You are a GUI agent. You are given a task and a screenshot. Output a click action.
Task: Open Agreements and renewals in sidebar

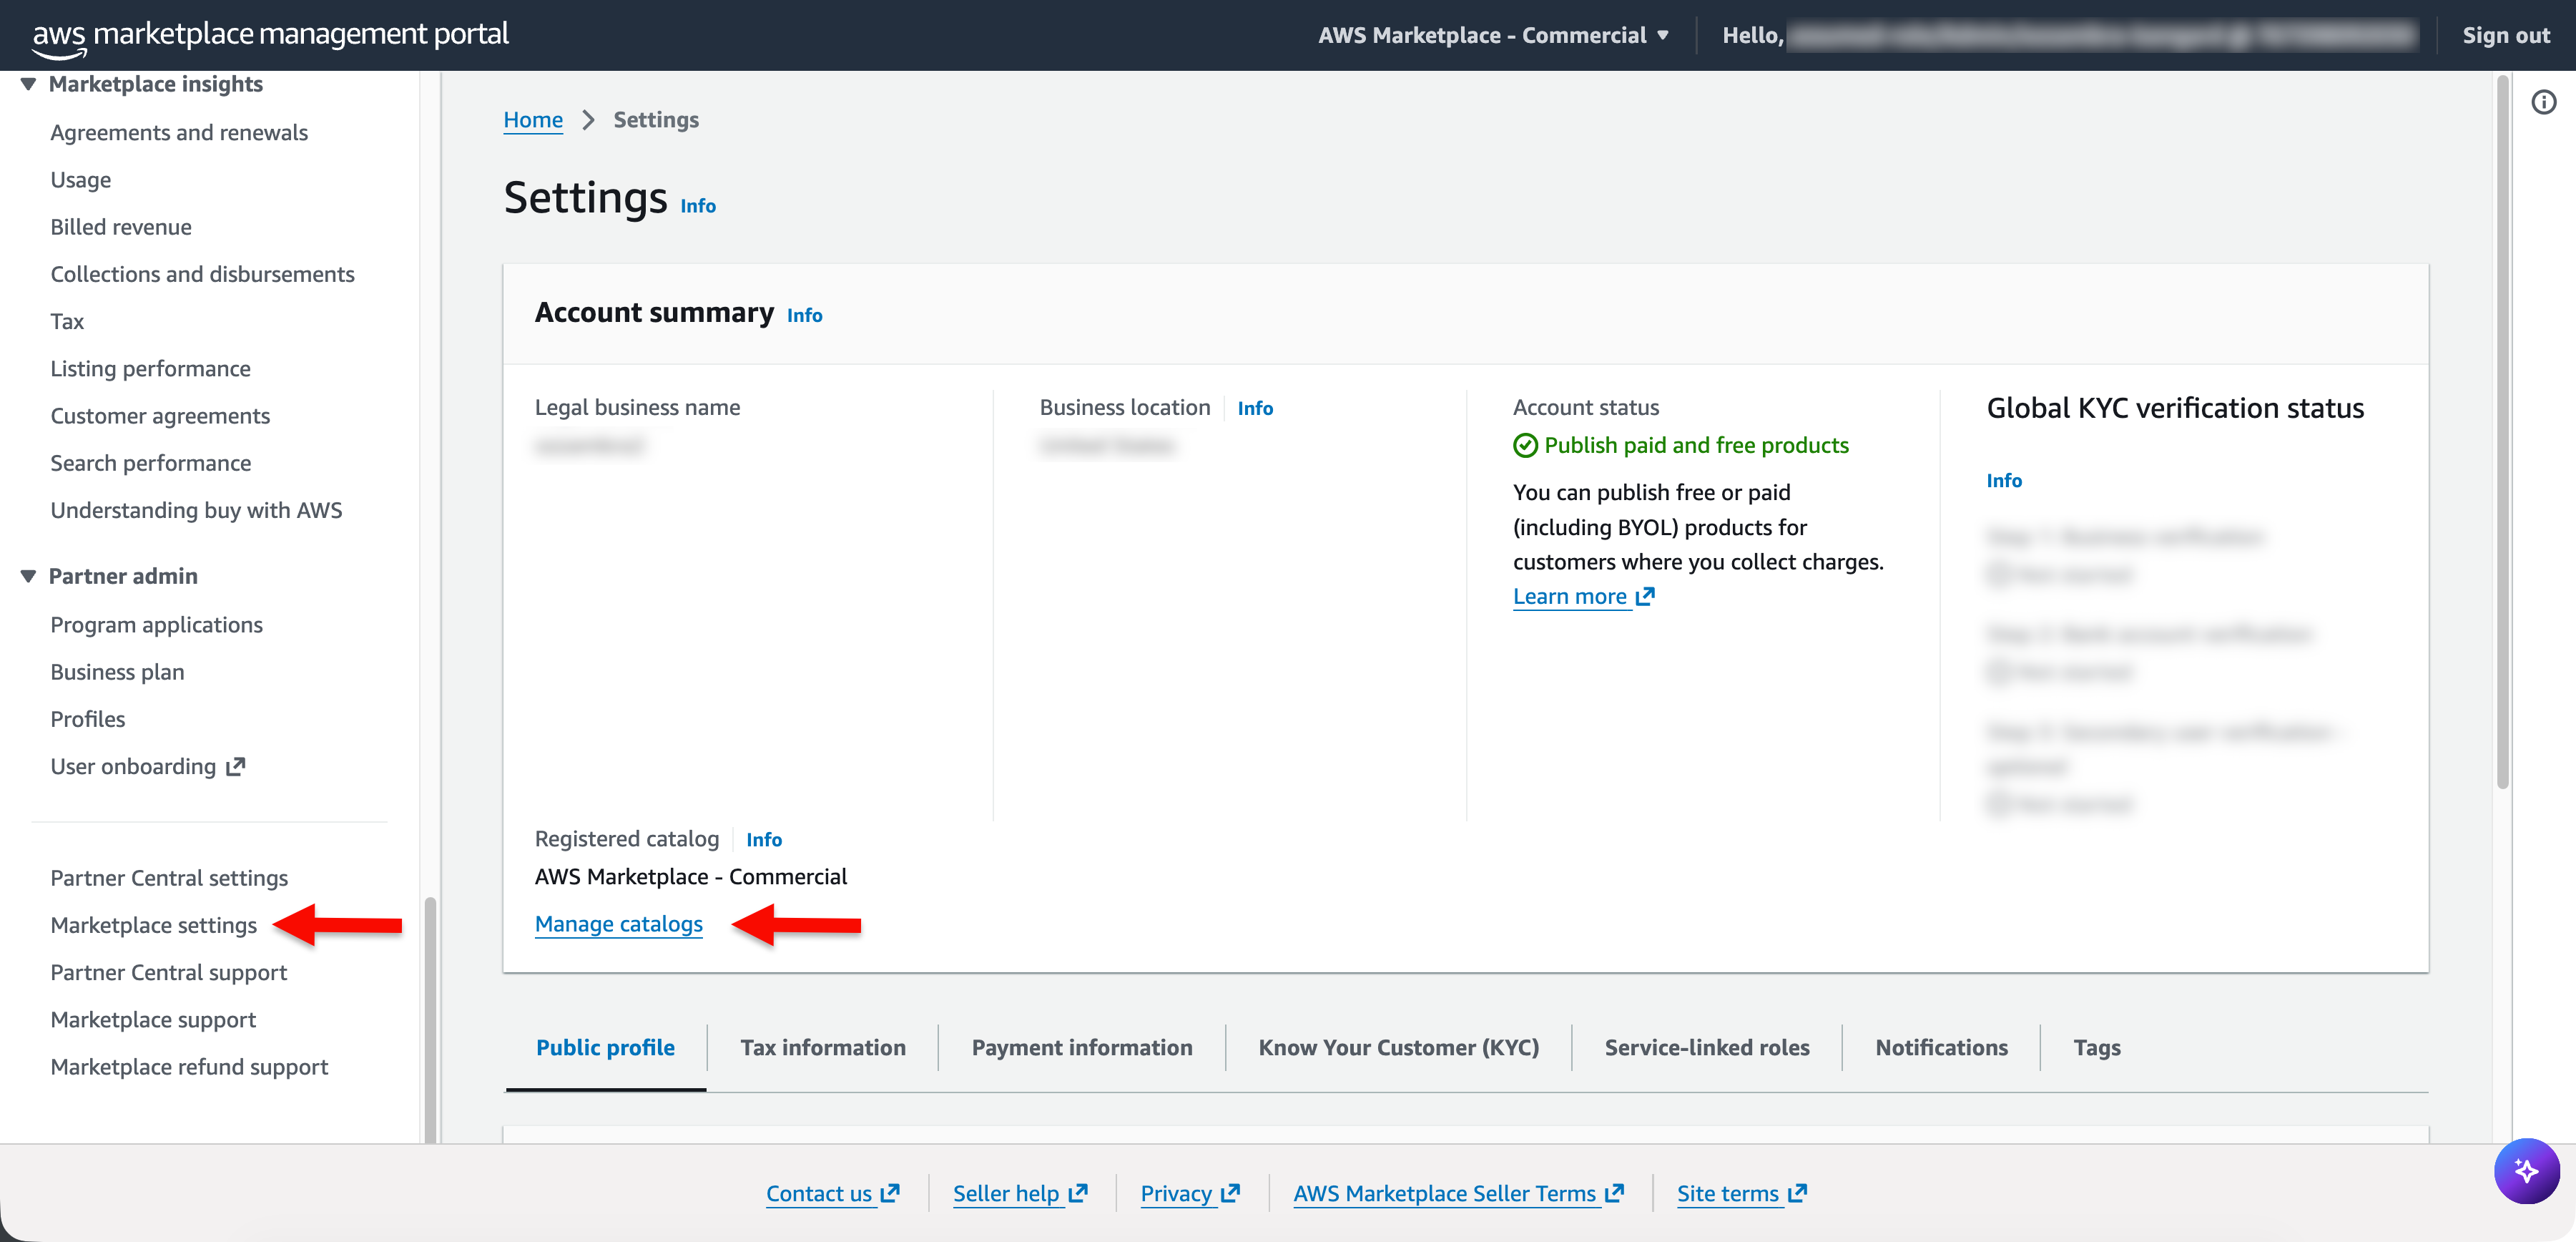click(x=179, y=132)
